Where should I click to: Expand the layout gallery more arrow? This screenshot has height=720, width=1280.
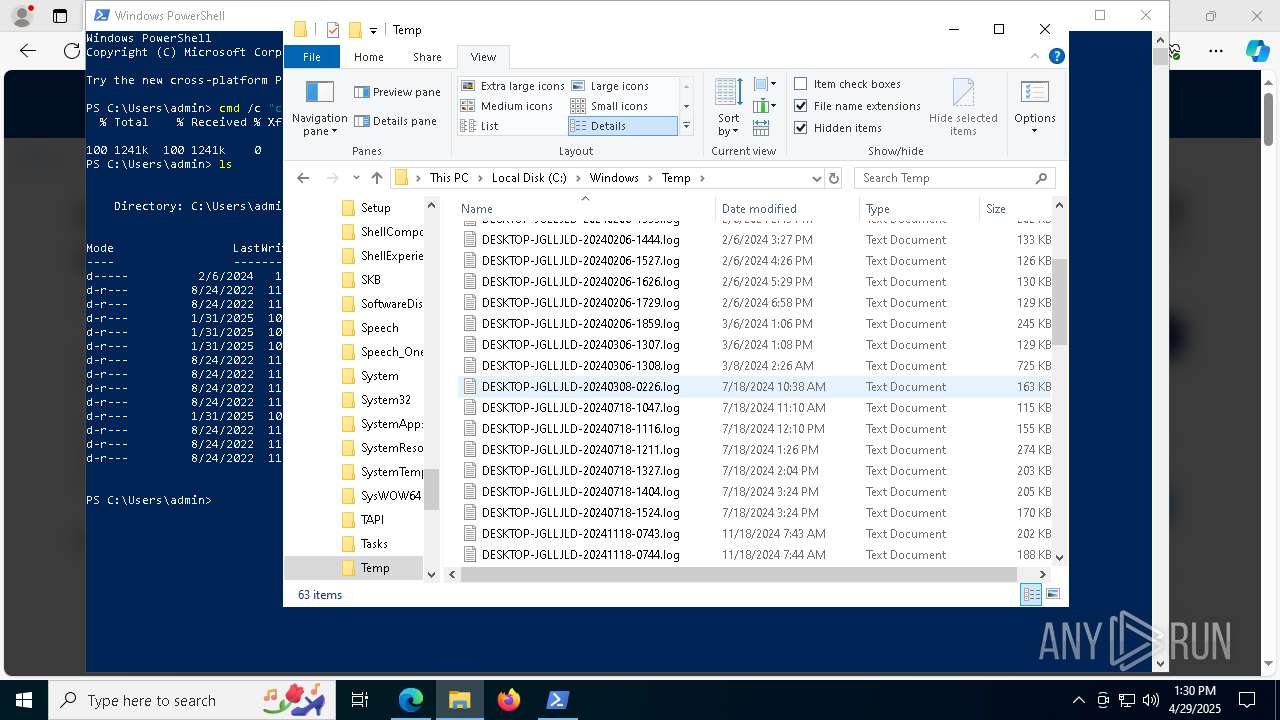tap(686, 127)
